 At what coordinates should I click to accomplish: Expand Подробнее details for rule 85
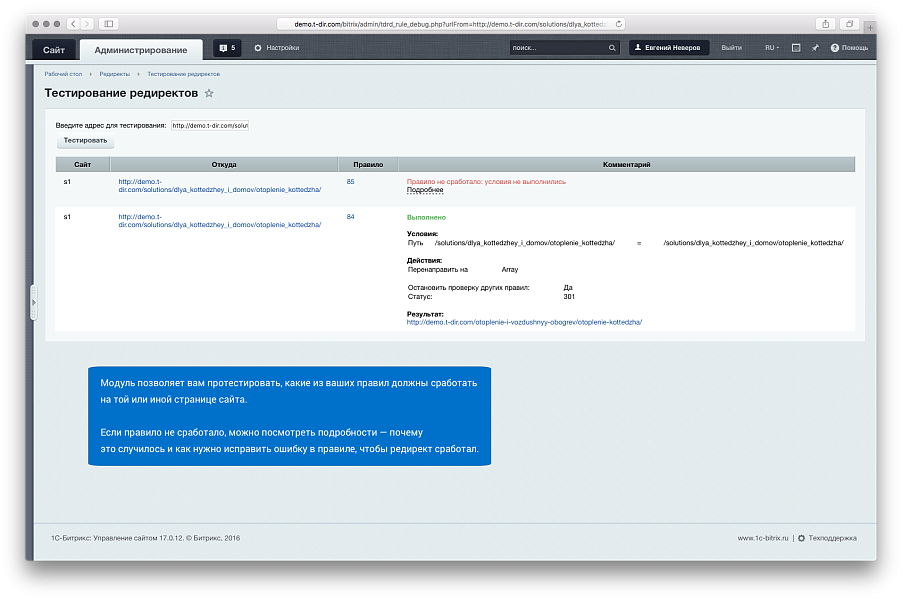[x=425, y=190]
